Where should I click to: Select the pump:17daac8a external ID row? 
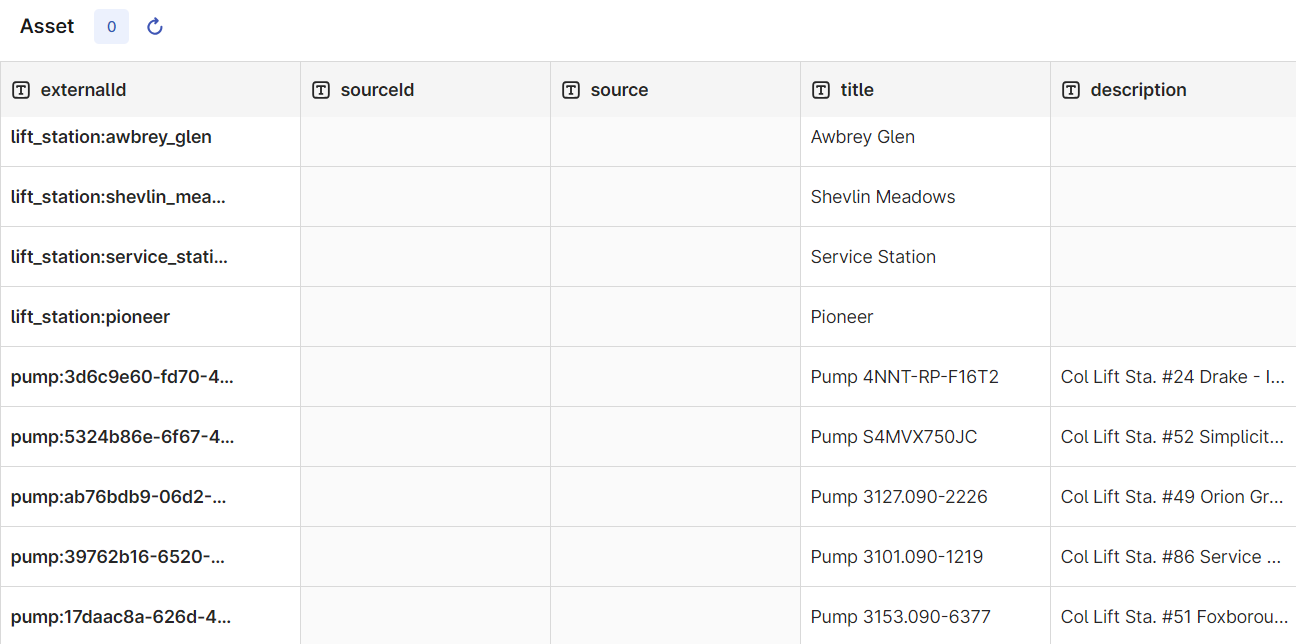[x=648, y=616]
